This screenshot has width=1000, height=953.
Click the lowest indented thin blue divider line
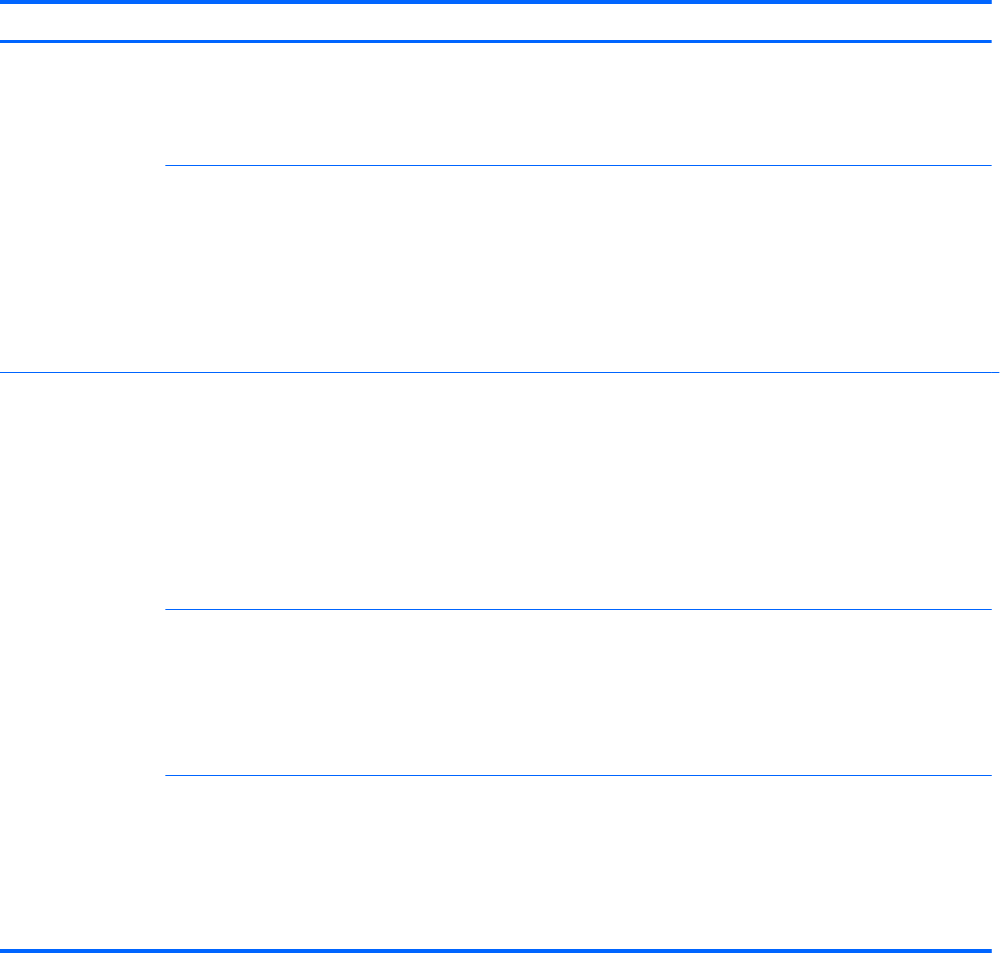tap(578, 775)
